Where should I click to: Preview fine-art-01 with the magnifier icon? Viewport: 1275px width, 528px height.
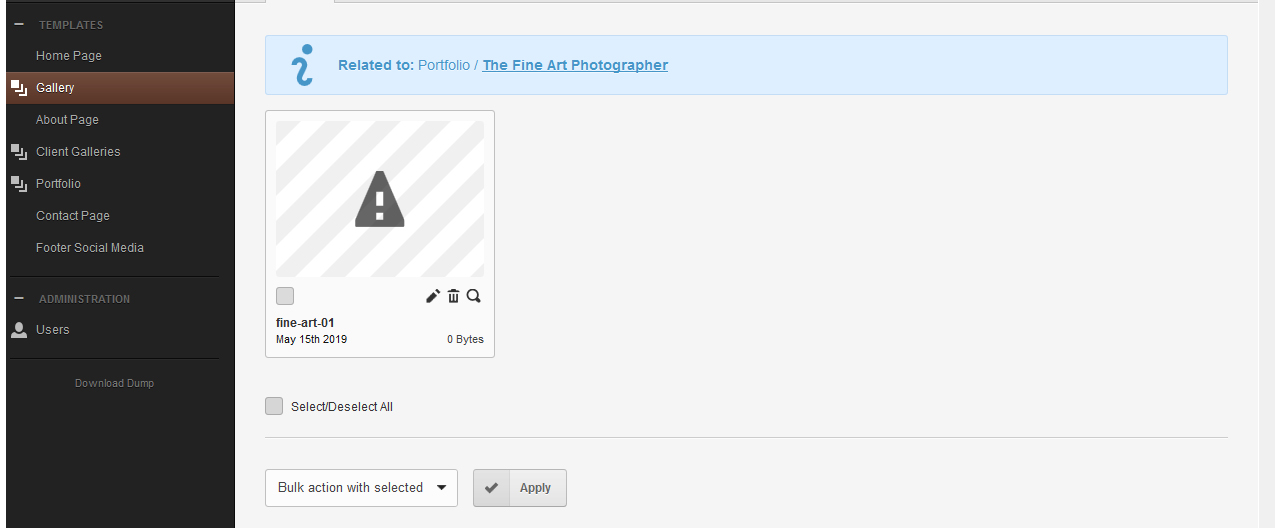point(474,296)
